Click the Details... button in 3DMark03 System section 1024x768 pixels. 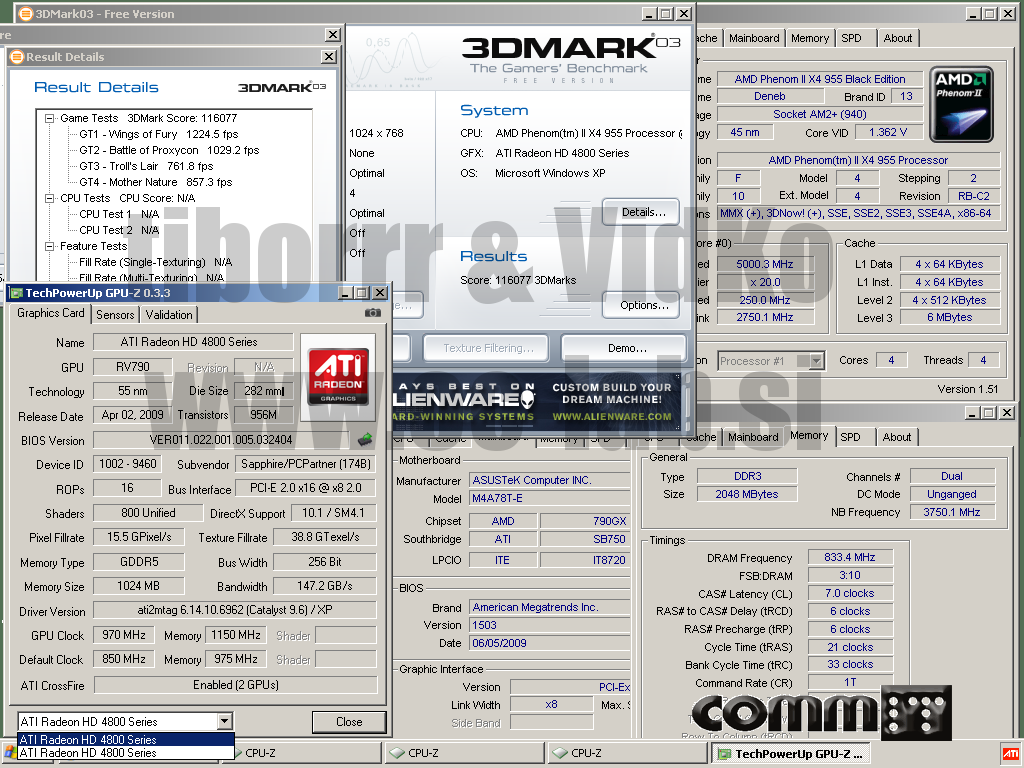pos(643,212)
